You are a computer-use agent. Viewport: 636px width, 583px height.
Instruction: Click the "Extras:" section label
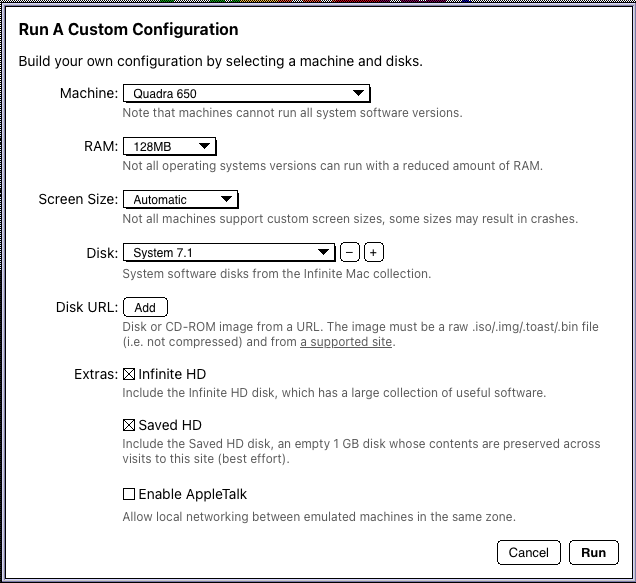96,375
